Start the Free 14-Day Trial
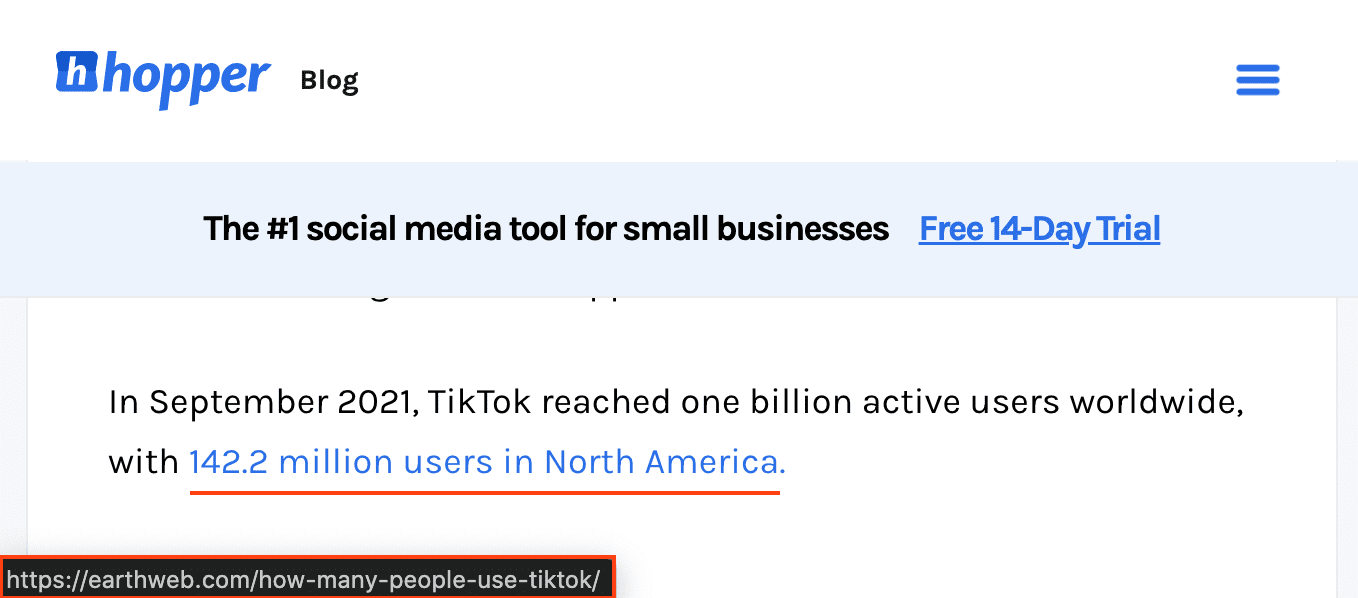 coord(1039,229)
